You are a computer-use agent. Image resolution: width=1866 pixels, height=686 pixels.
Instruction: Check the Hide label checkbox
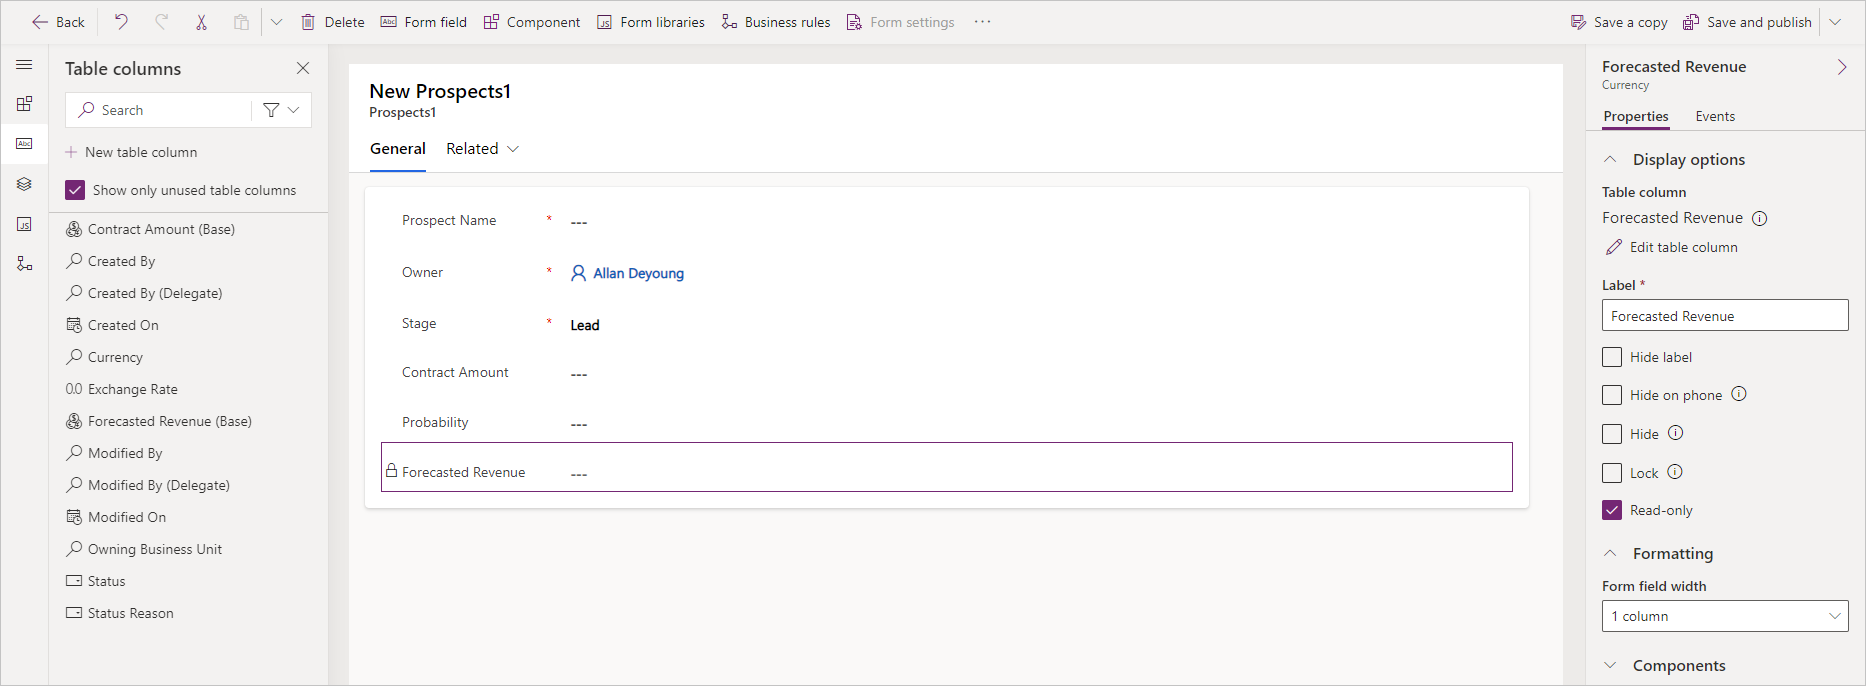[1612, 357]
